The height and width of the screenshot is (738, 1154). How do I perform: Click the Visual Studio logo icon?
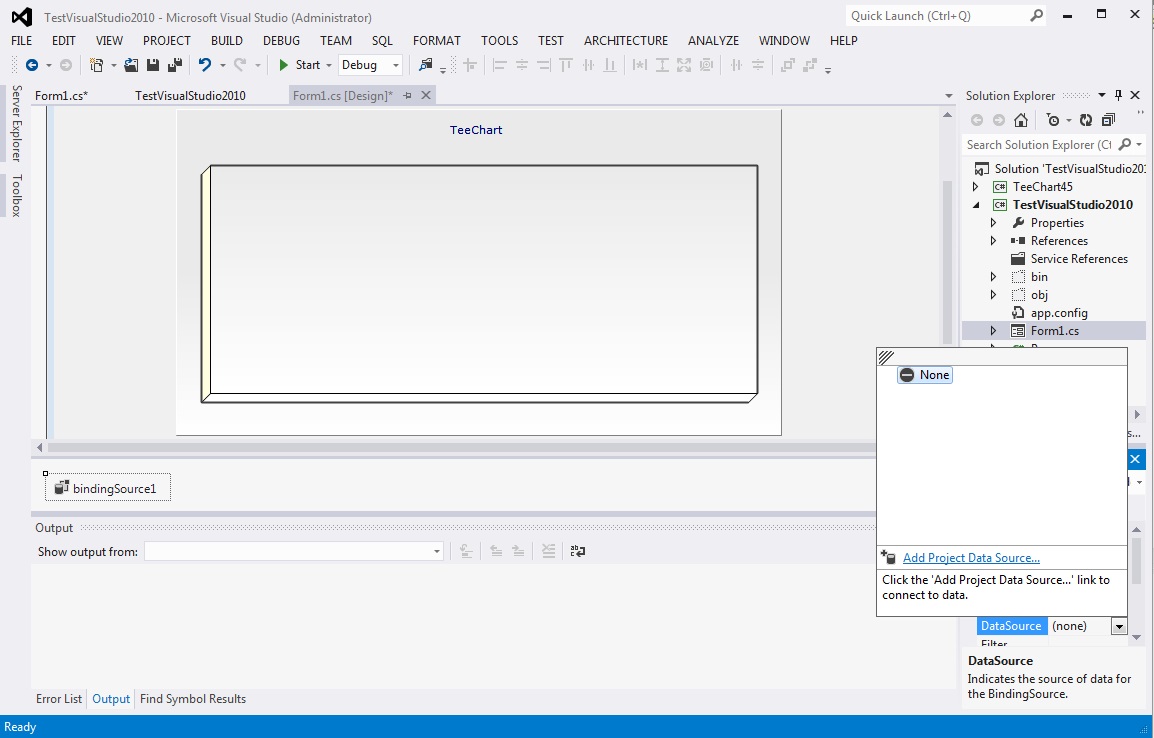click(22, 16)
